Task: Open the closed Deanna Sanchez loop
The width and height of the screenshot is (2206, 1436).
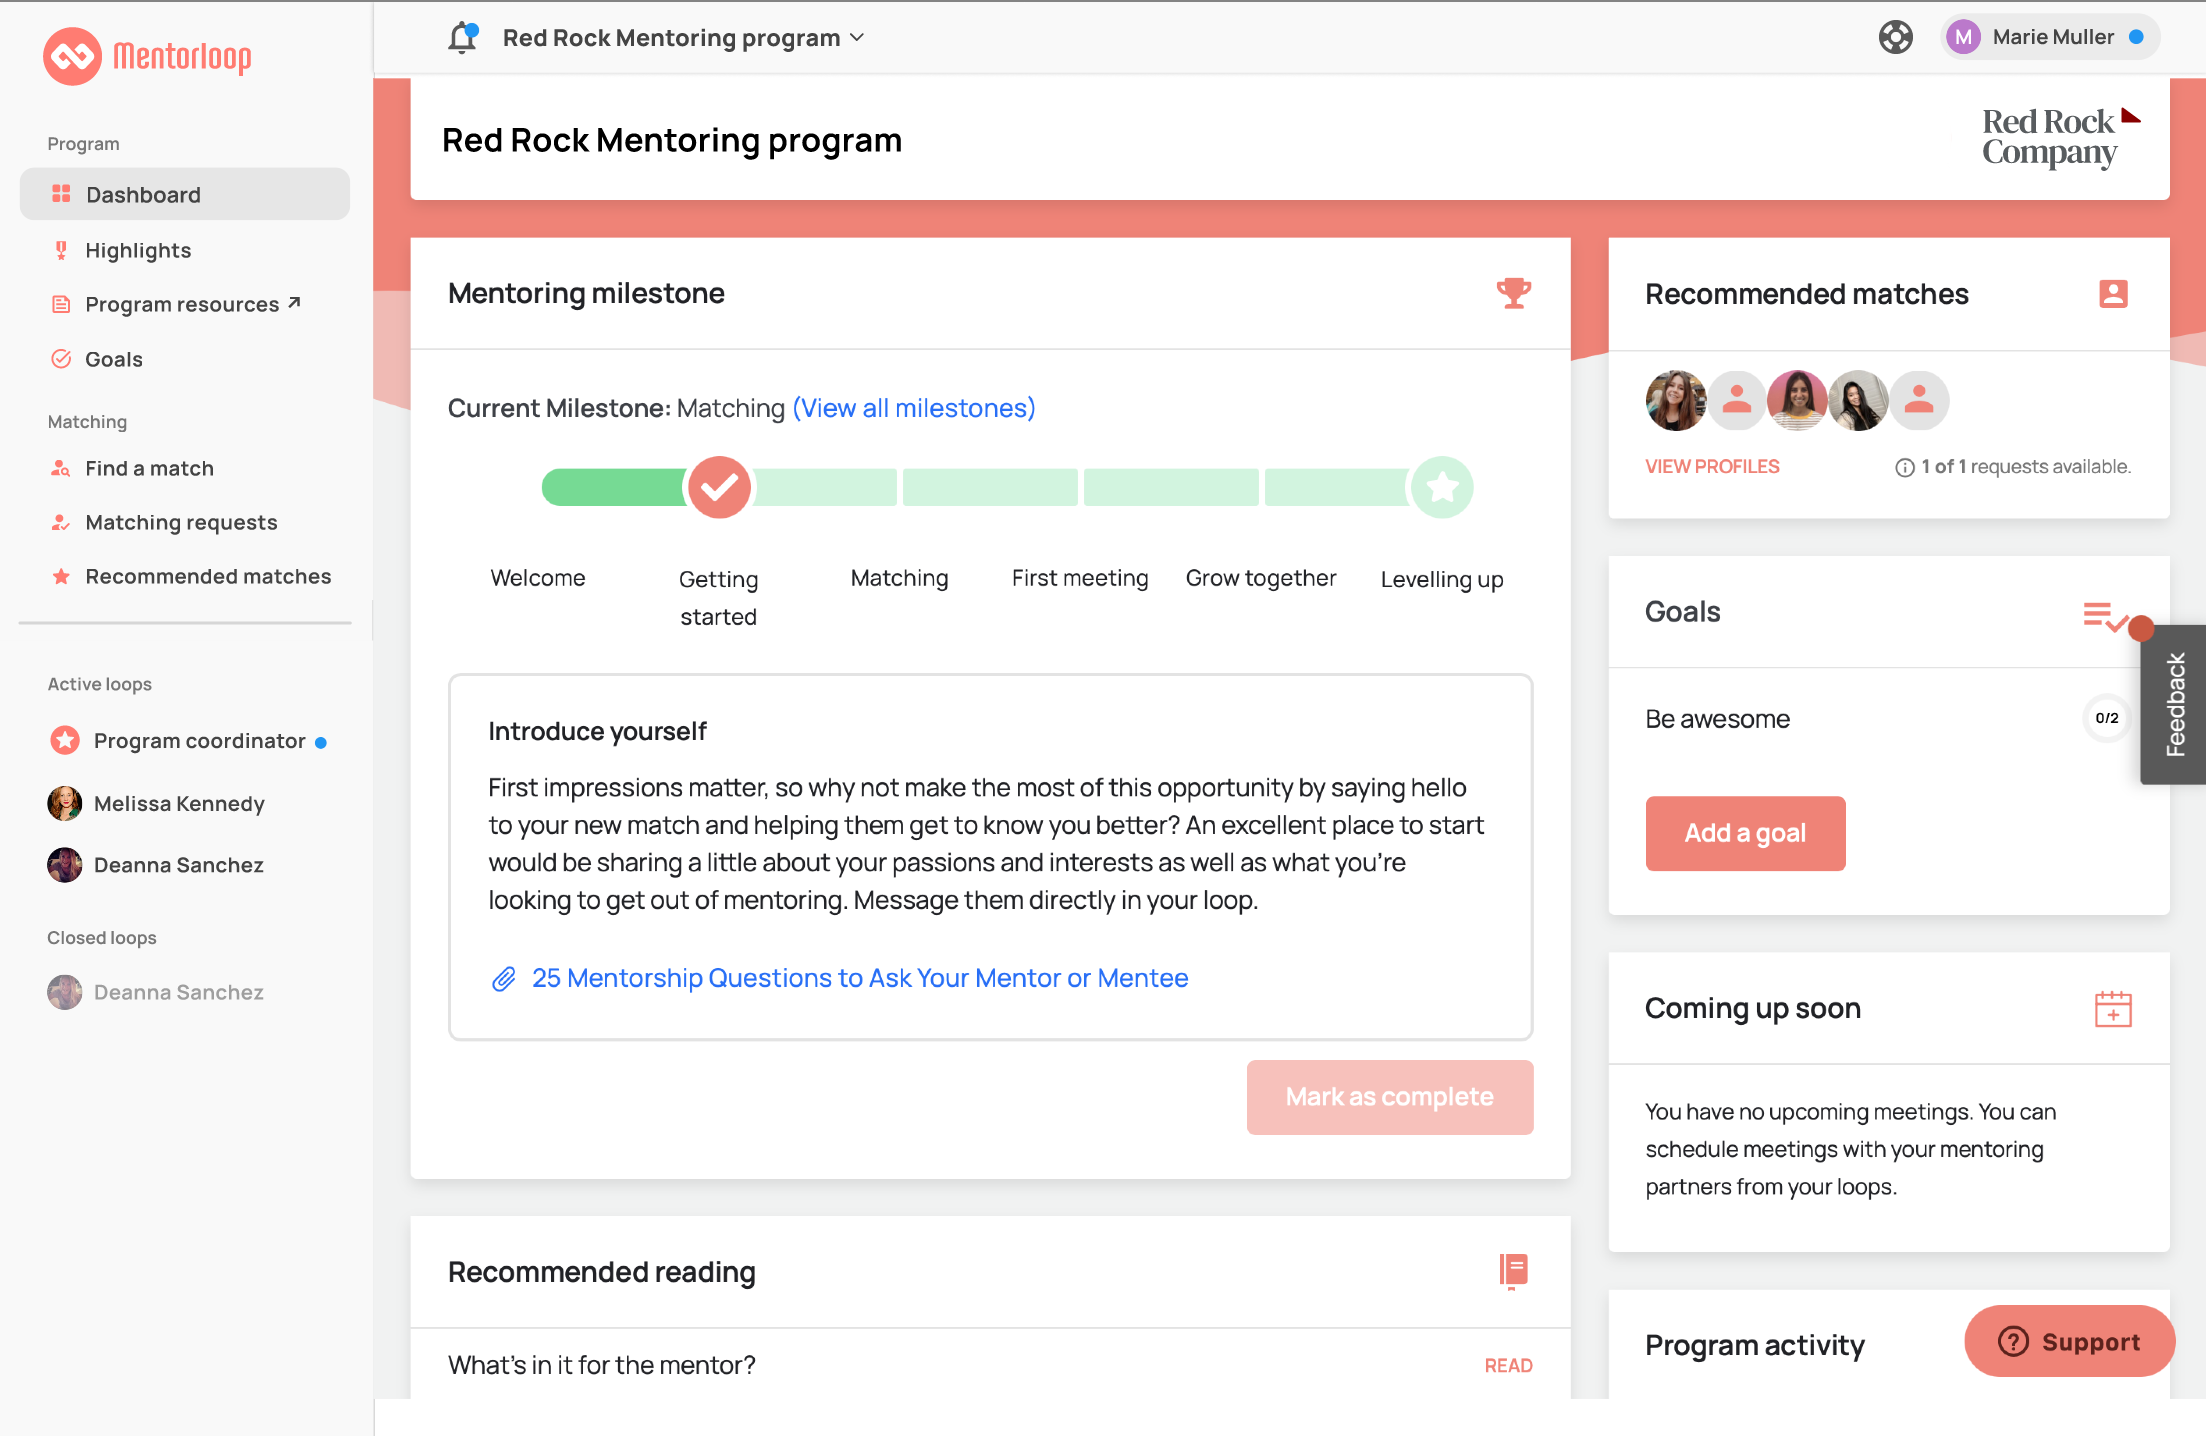Action: (x=156, y=992)
